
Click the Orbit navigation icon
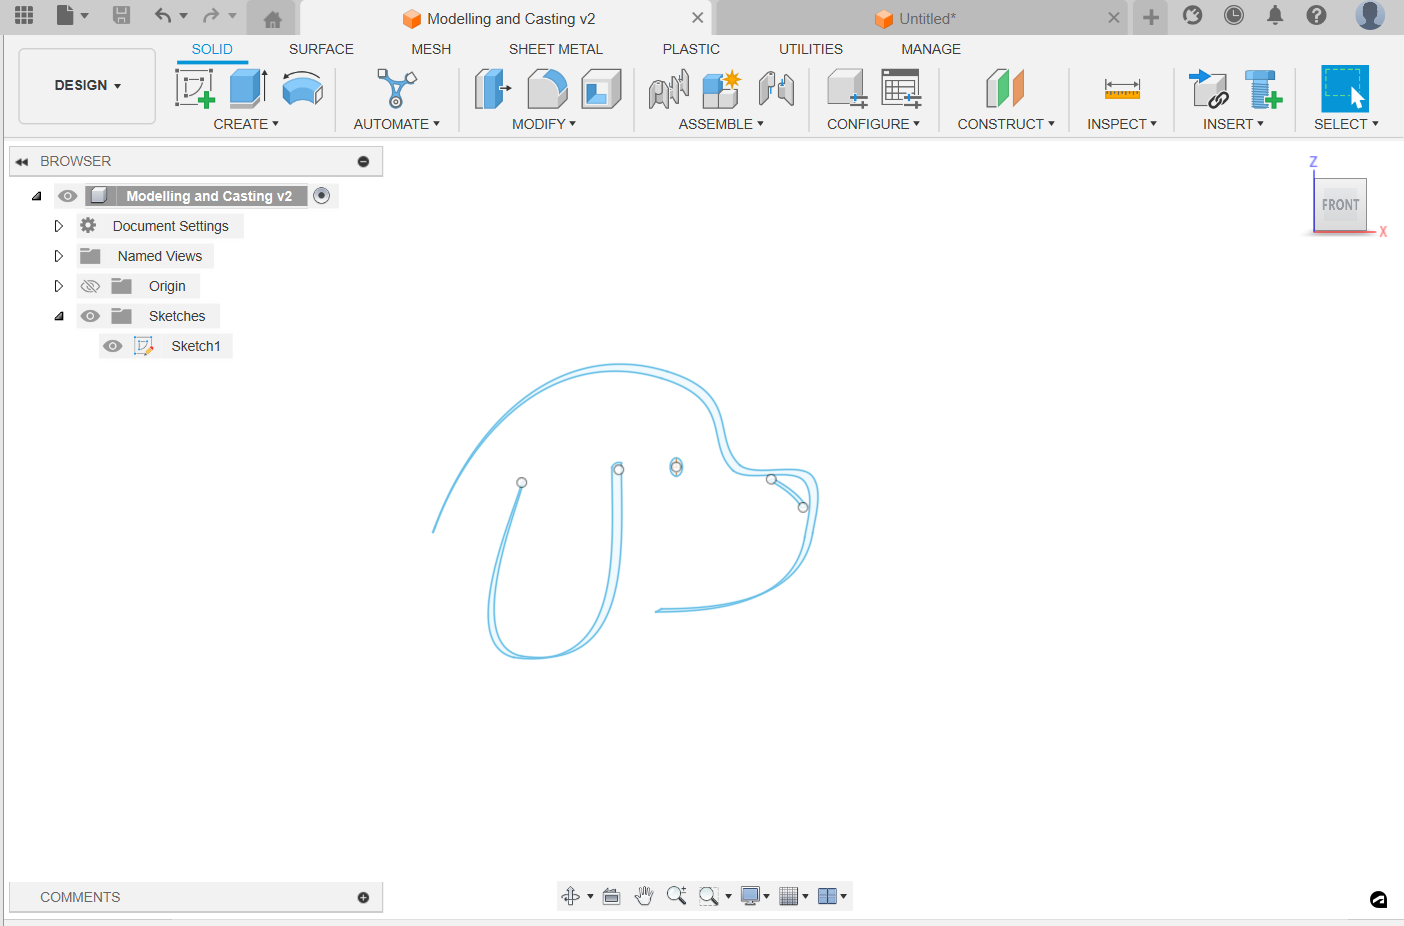(x=571, y=896)
